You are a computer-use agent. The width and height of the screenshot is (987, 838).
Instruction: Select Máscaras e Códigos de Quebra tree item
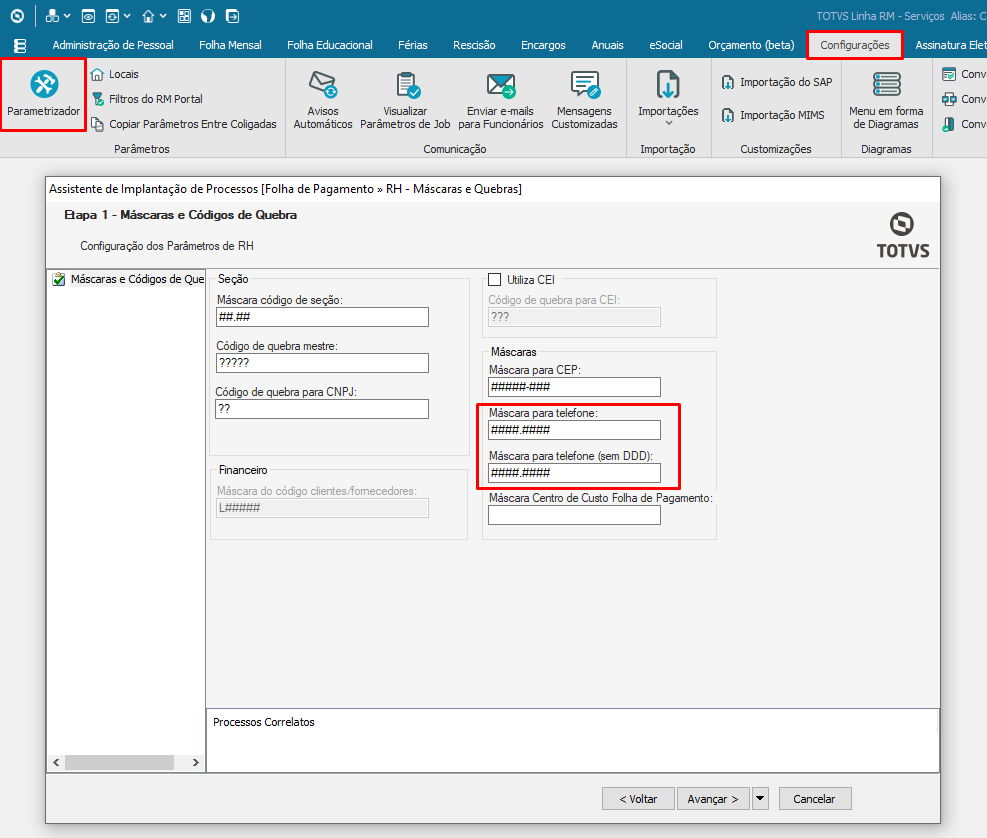click(x=129, y=279)
